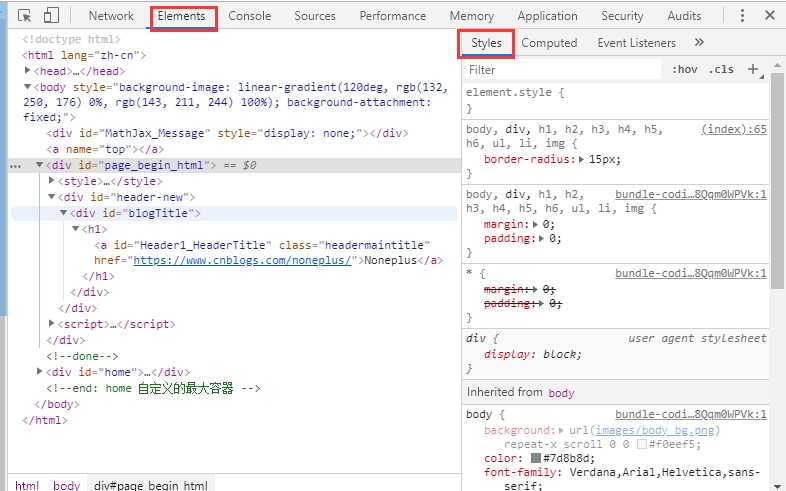Collapse the page_begin_html div node
Image resolution: width=786 pixels, height=491 pixels.
(40, 165)
